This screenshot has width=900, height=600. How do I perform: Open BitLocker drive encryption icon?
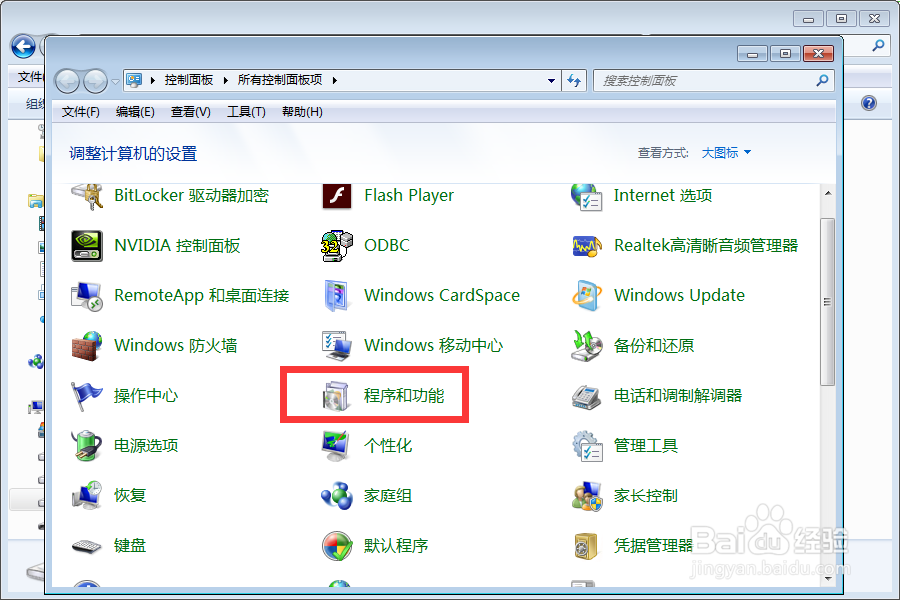[87, 196]
